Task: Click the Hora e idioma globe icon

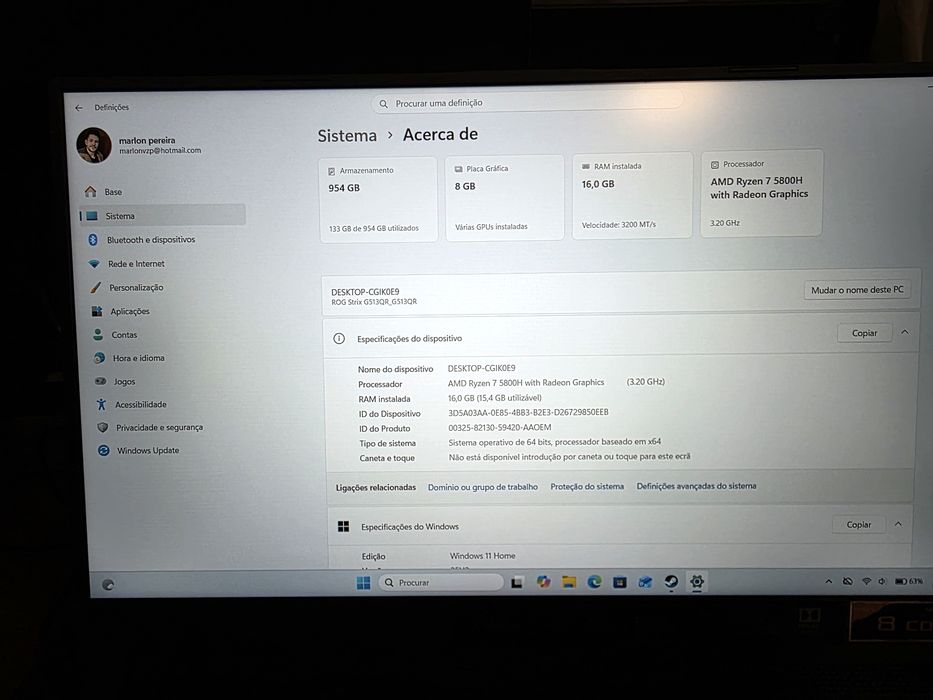Action: tap(99, 358)
